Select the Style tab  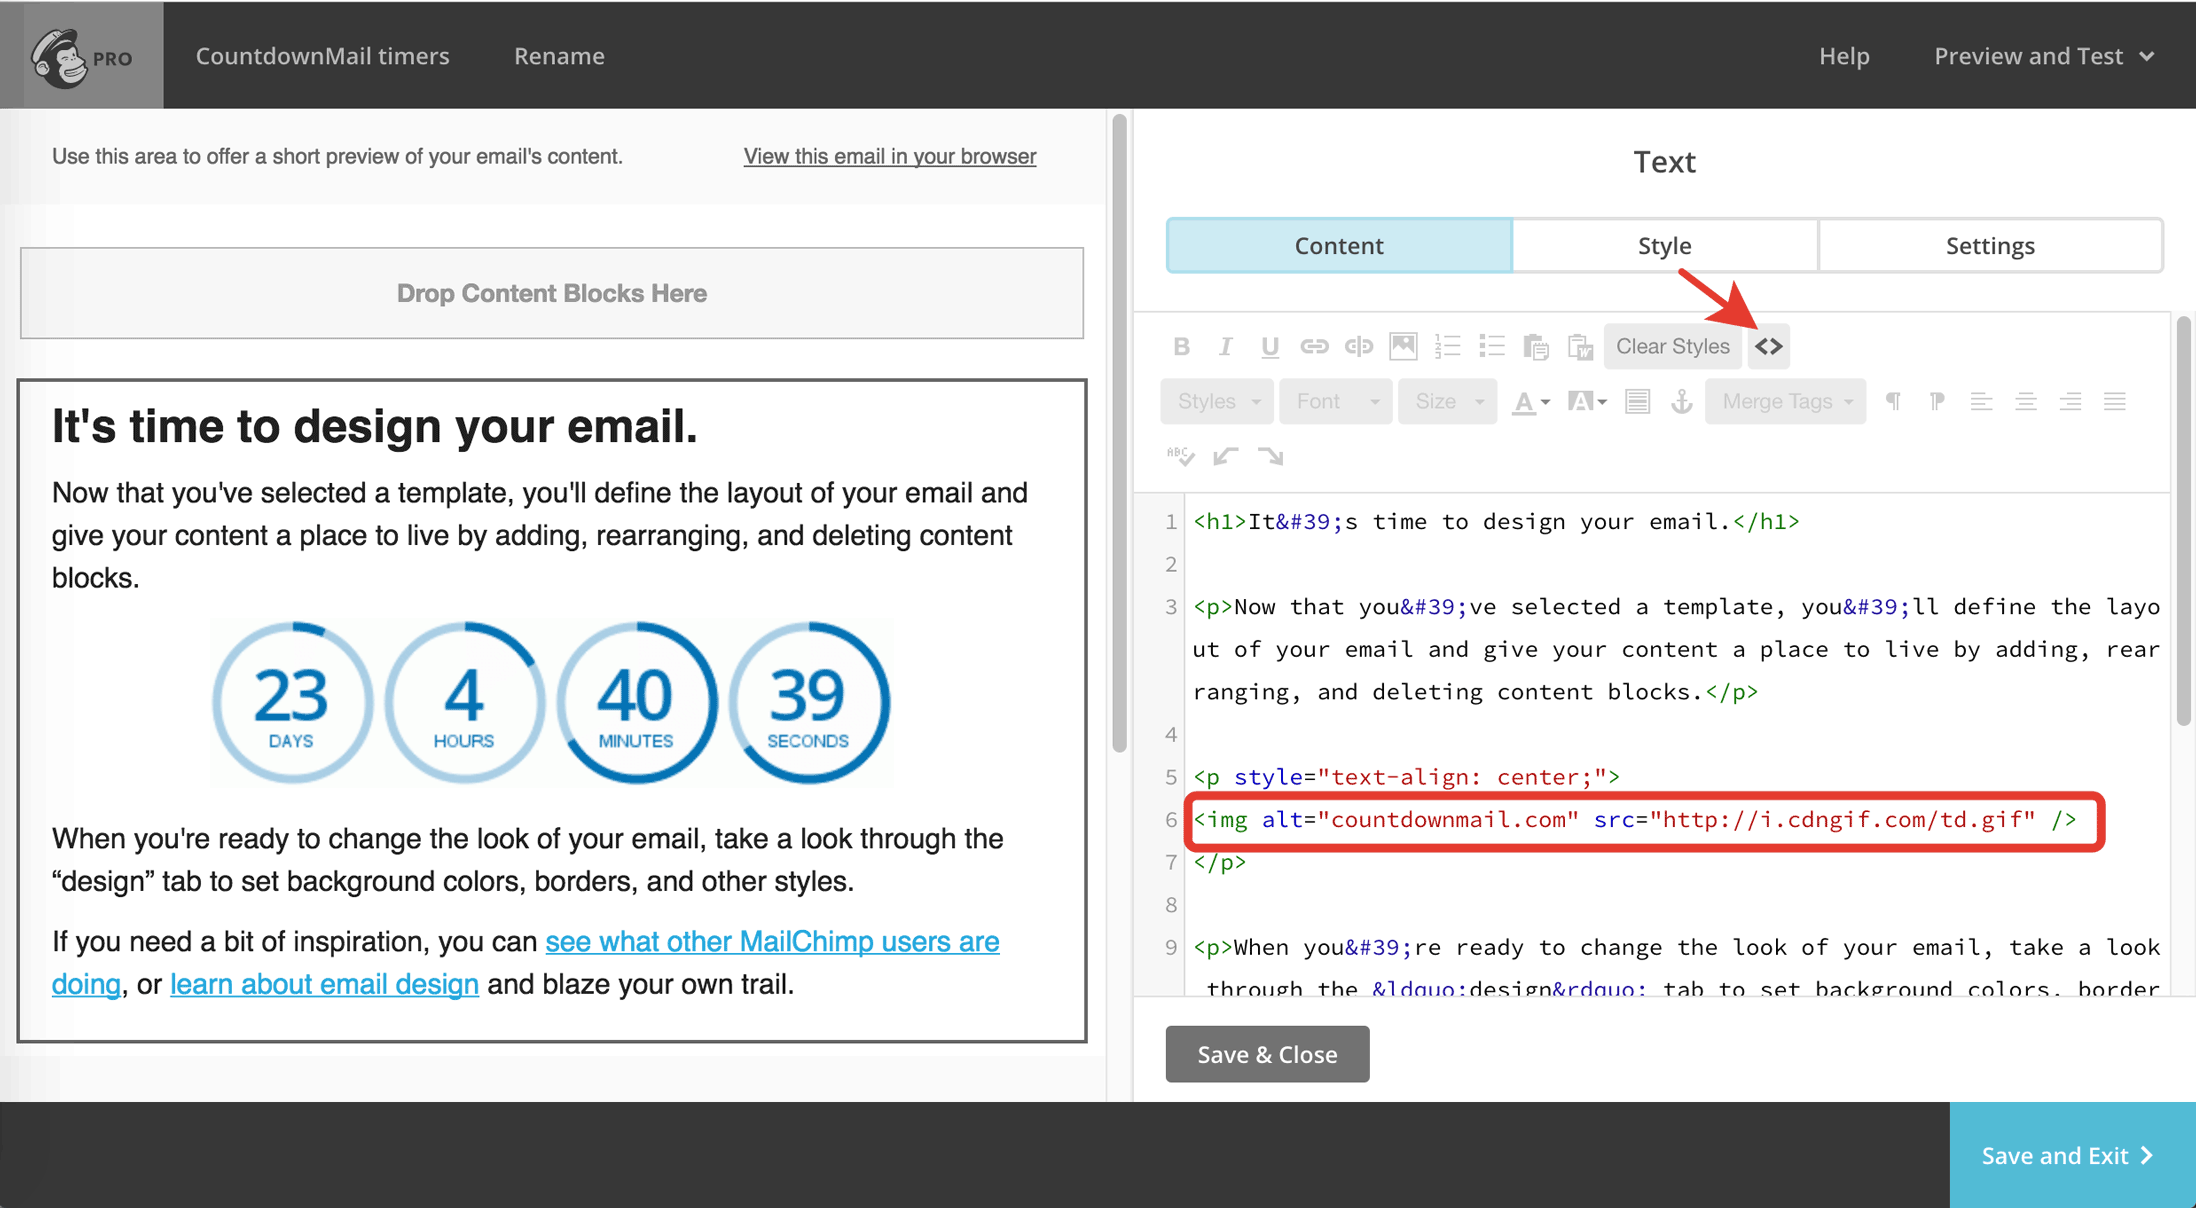click(1663, 245)
